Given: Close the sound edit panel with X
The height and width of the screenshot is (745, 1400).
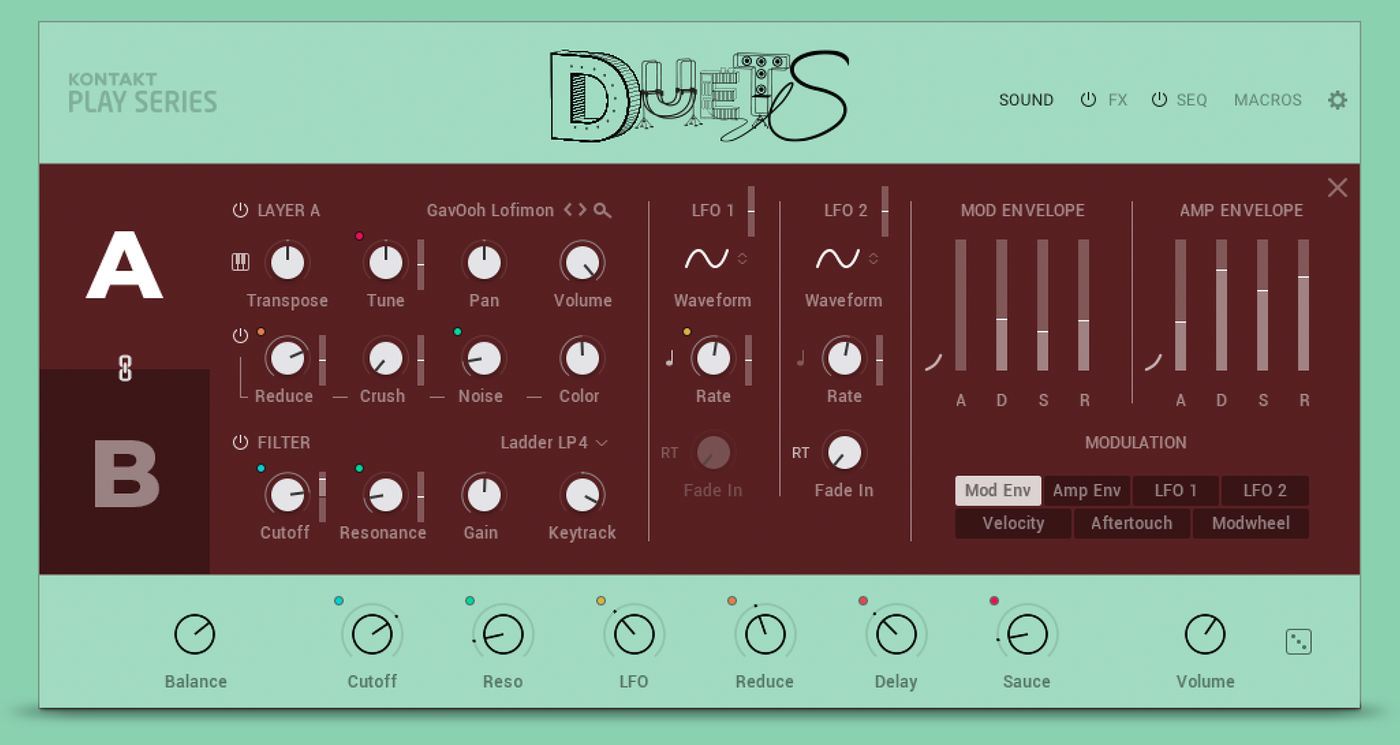Looking at the screenshot, I should pyautogui.click(x=1337, y=188).
